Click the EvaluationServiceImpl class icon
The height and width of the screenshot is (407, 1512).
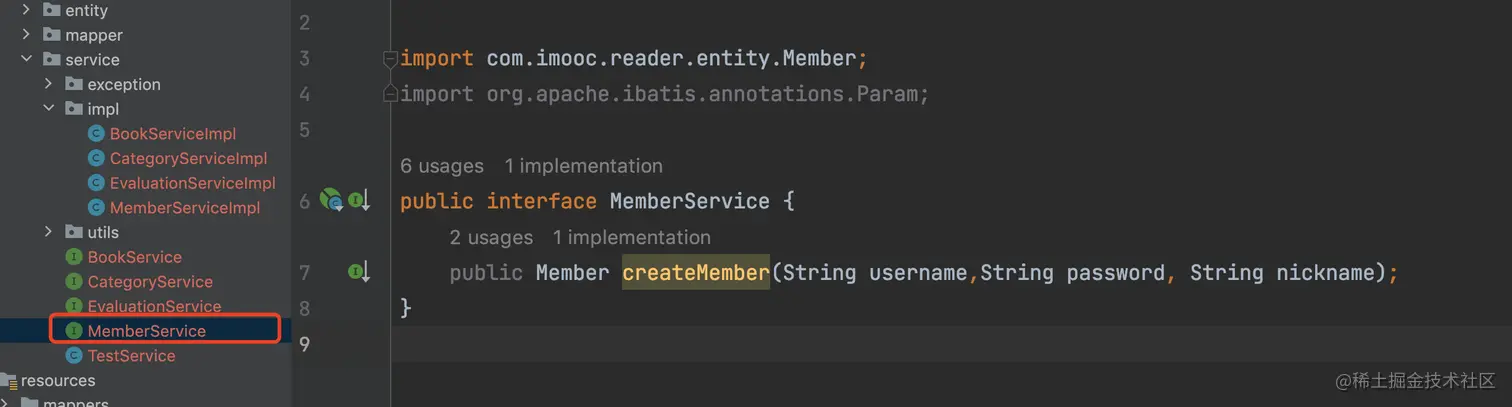[x=96, y=183]
